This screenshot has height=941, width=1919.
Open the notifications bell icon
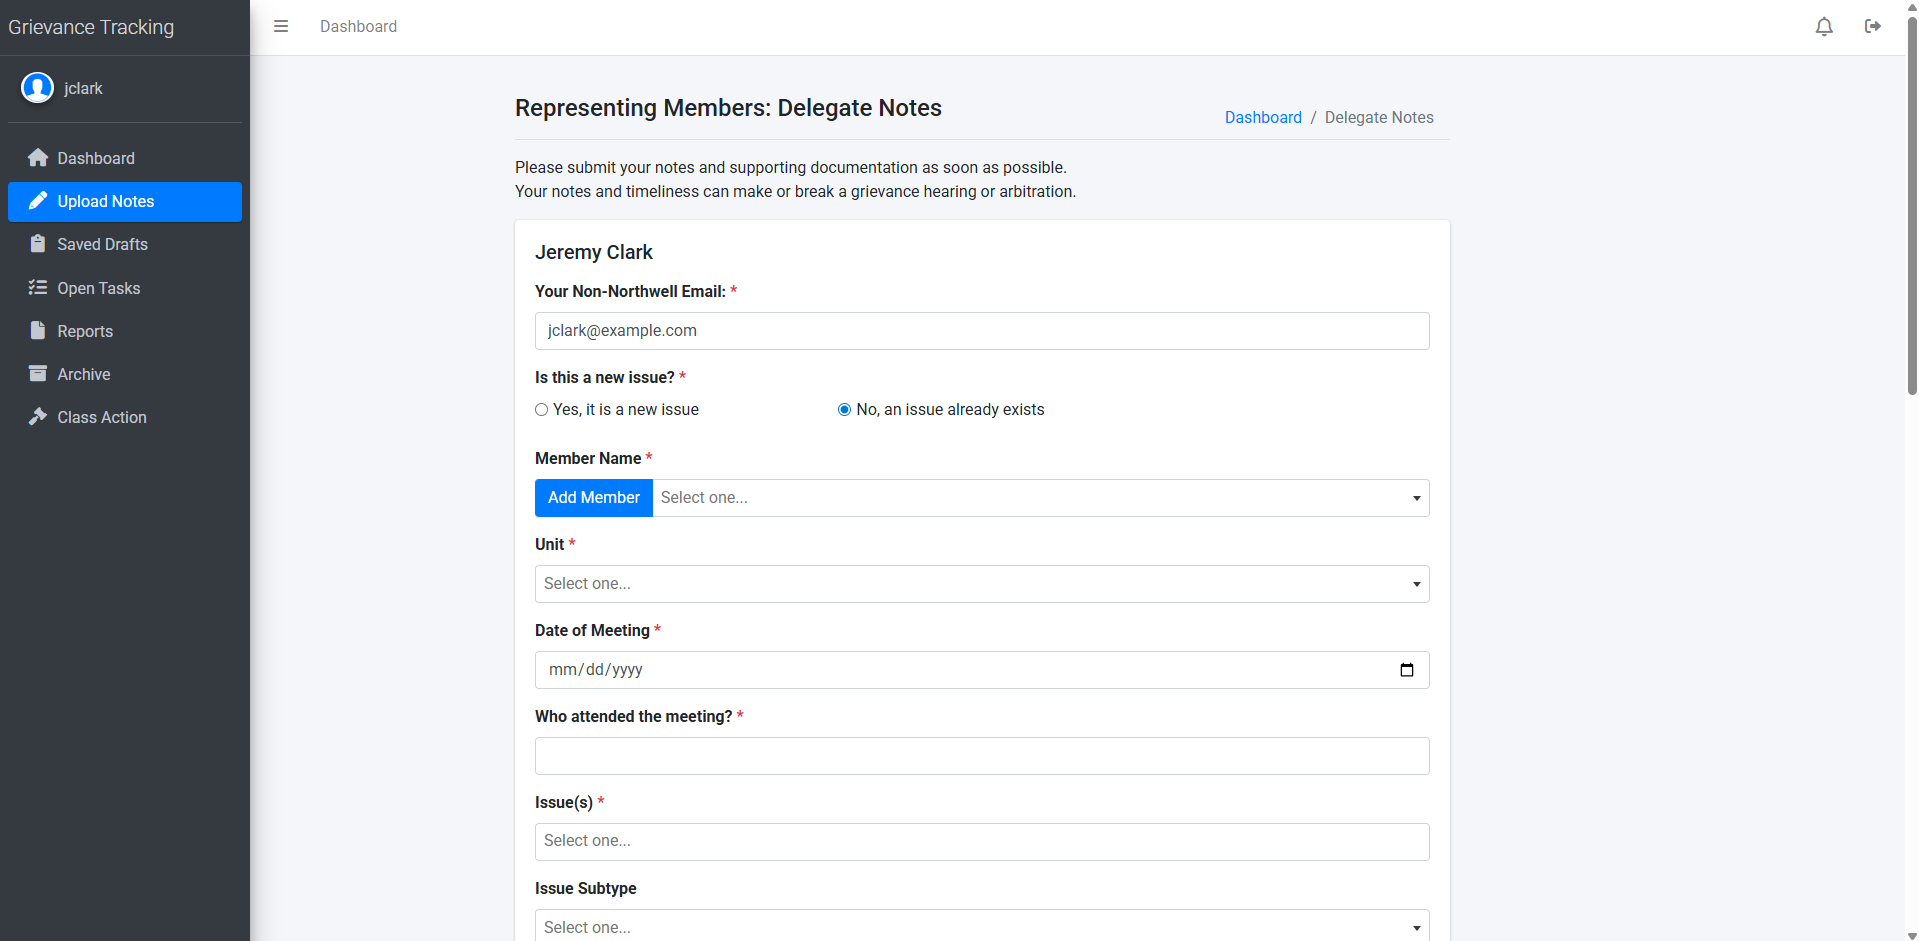(x=1824, y=27)
